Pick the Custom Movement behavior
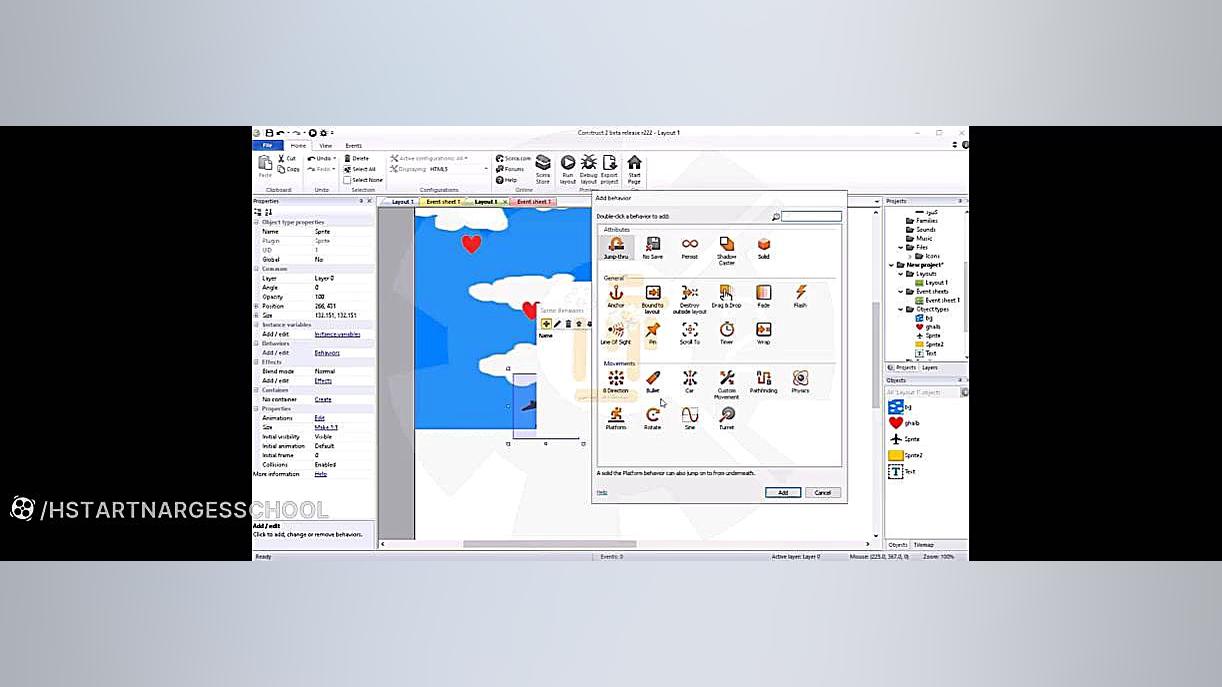Image resolution: width=1222 pixels, height=687 pixels. point(726,384)
